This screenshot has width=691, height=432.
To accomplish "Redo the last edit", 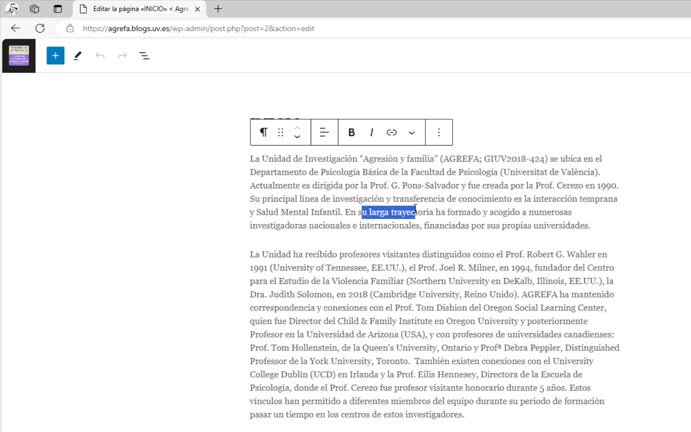I will tap(122, 56).
